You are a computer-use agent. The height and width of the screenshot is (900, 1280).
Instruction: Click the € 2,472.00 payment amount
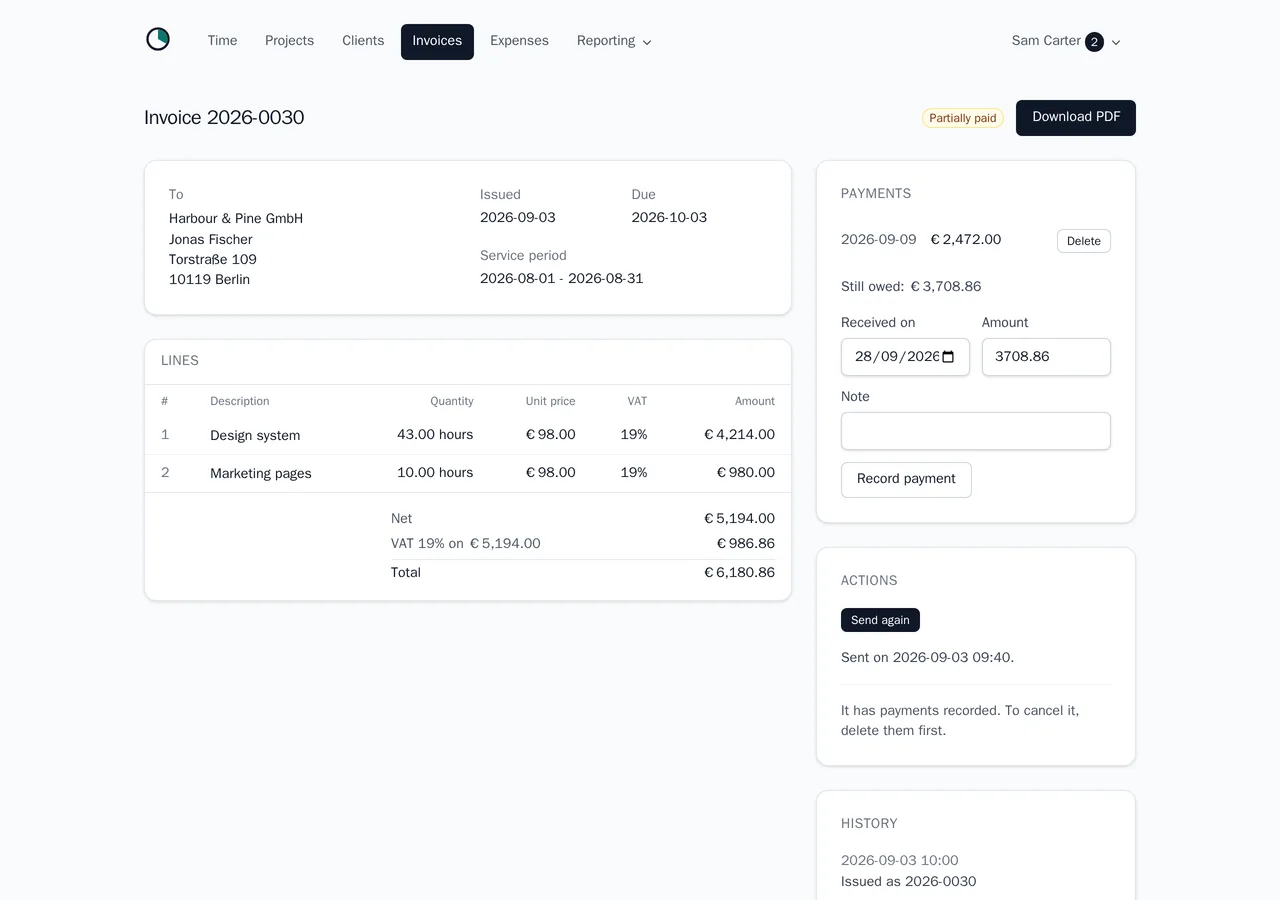click(966, 240)
